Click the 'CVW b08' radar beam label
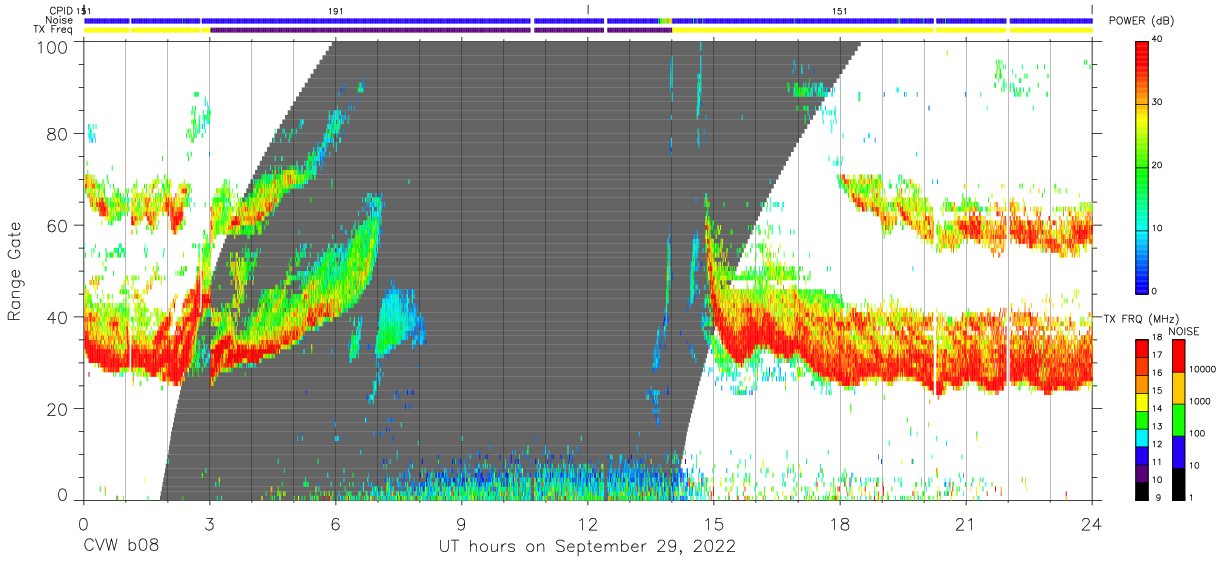1228x567 pixels. click(121, 547)
